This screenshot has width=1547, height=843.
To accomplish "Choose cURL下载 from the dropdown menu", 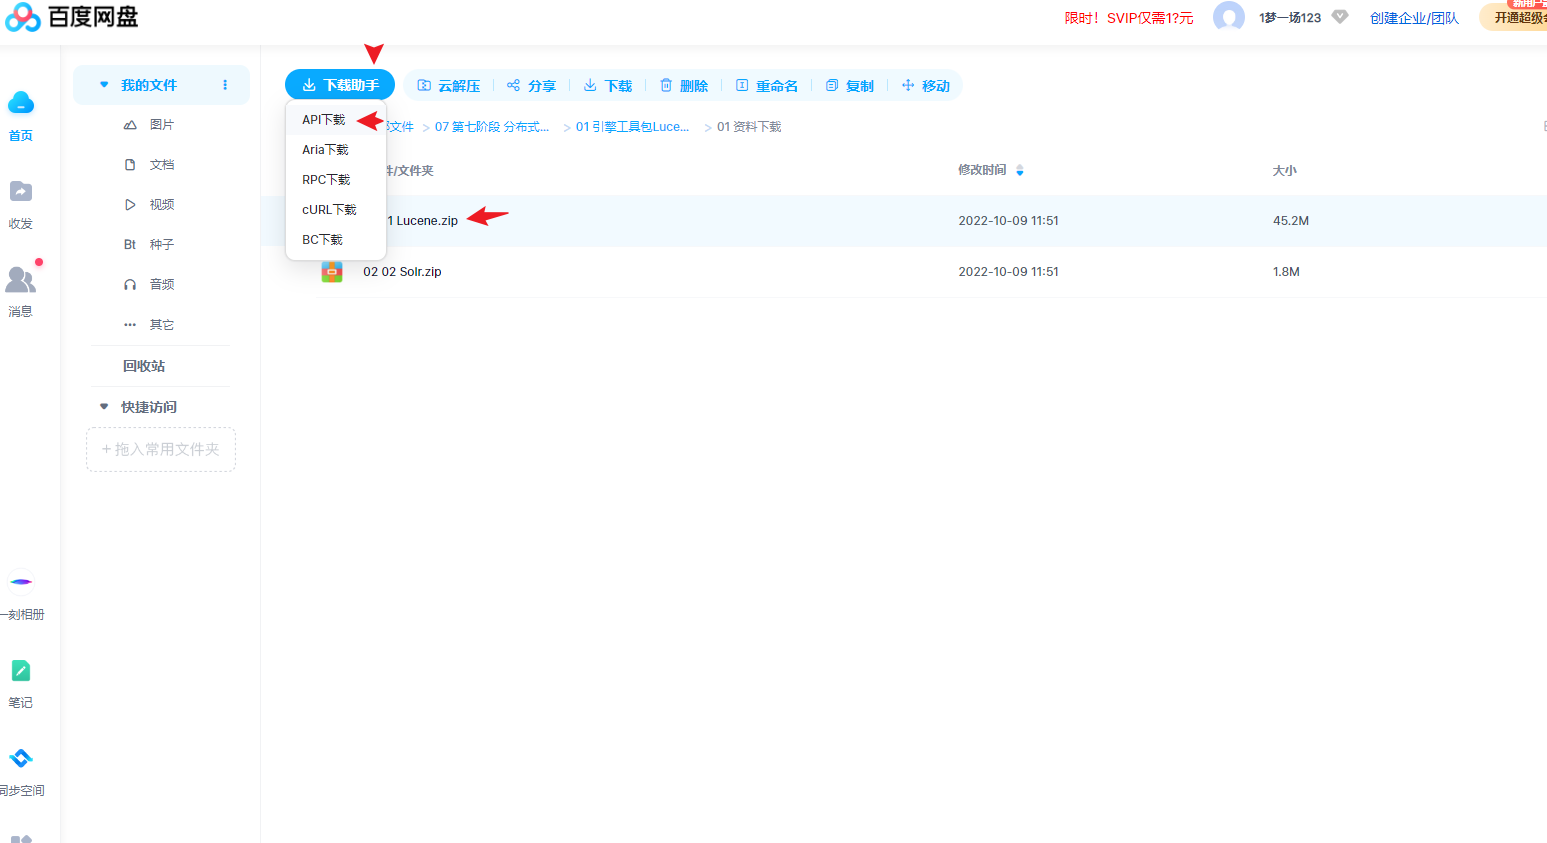I will [x=329, y=210].
